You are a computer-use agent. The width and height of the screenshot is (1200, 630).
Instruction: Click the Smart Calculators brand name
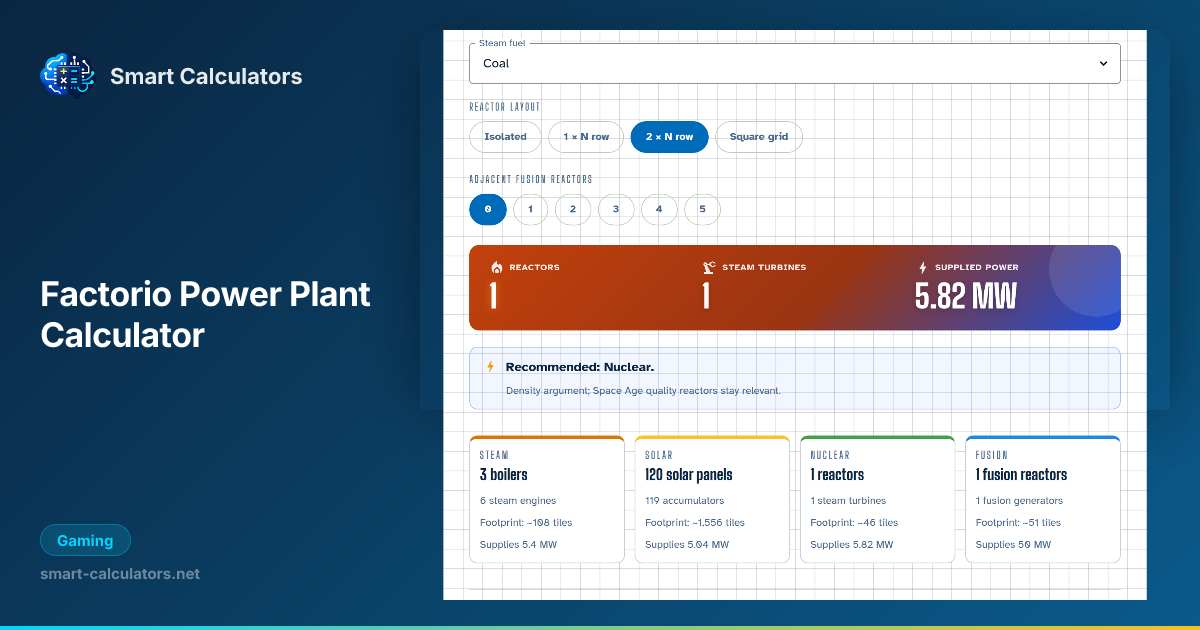[206, 76]
